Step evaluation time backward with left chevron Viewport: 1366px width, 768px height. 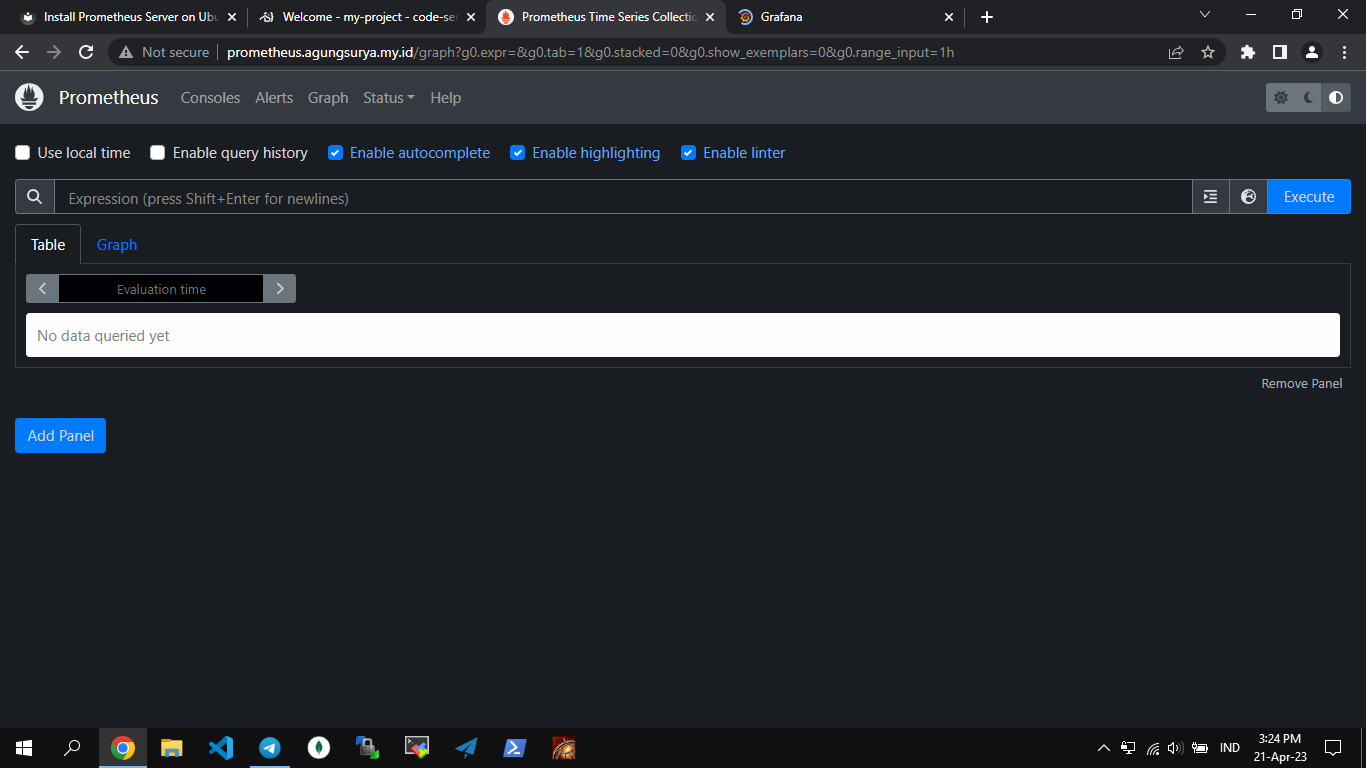point(42,289)
